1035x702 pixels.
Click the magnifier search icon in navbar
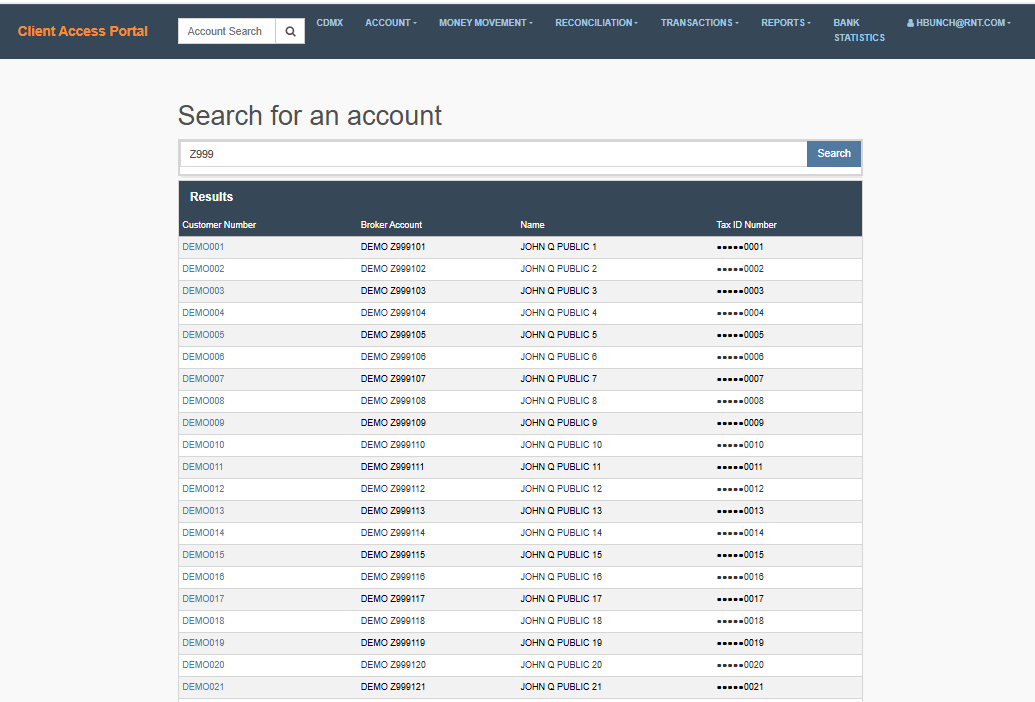click(x=290, y=31)
